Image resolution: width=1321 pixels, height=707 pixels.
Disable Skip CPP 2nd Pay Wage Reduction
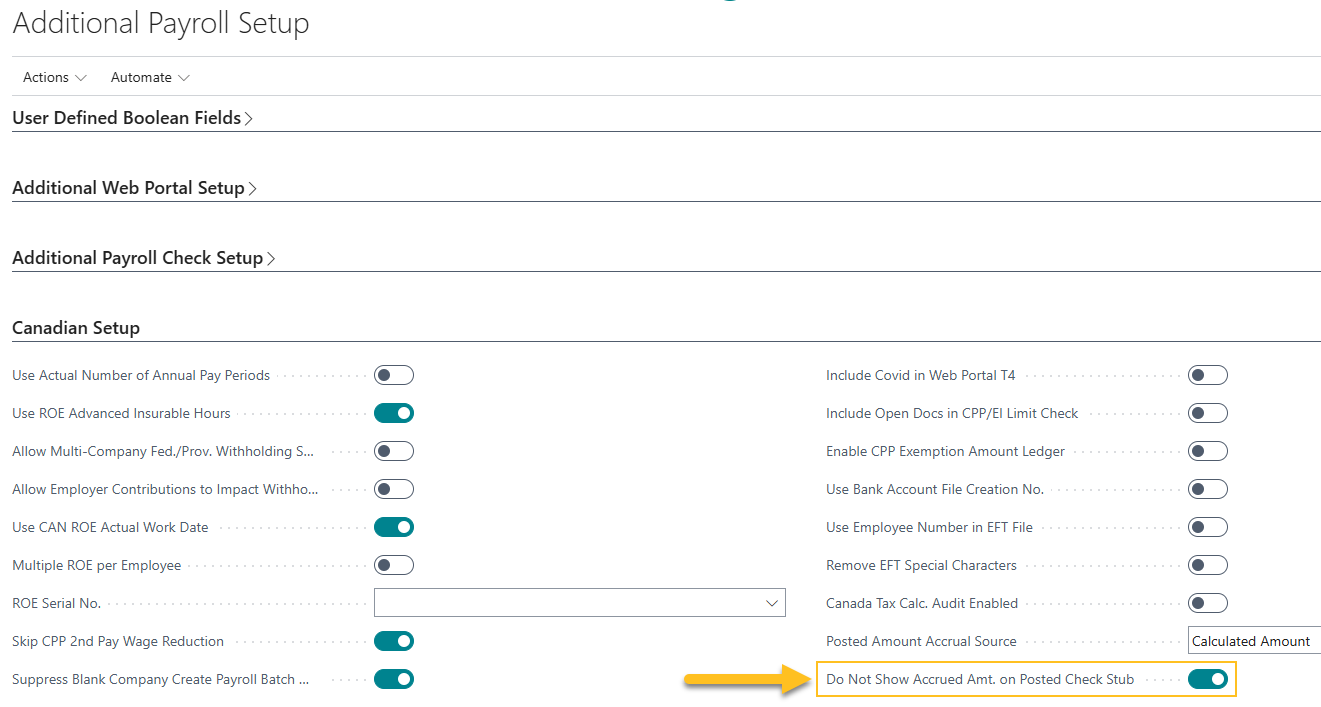pos(393,641)
